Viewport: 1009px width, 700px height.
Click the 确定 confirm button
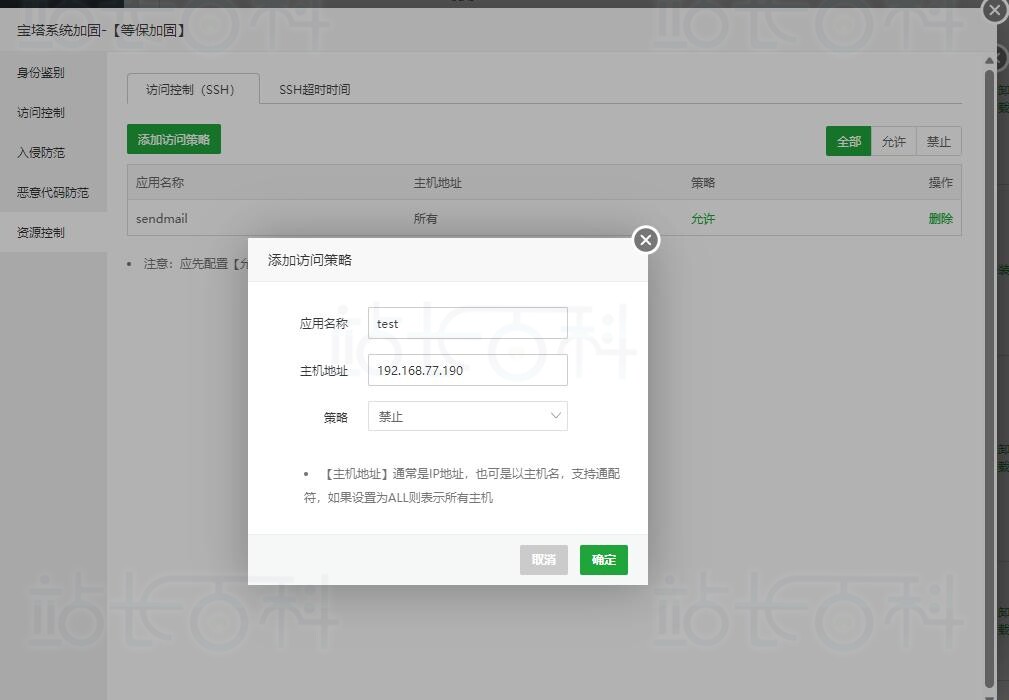click(603, 560)
